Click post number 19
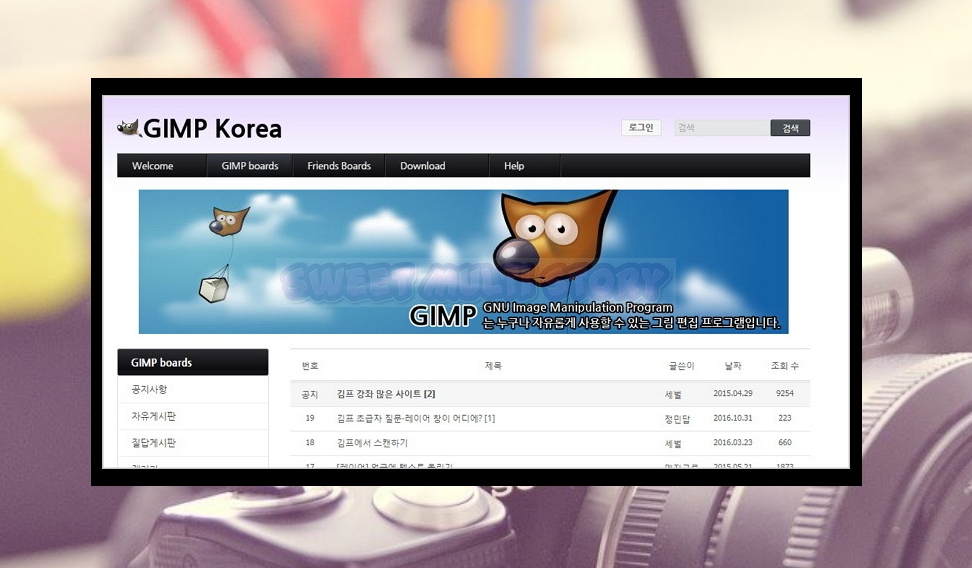Image resolution: width=972 pixels, height=568 pixels. 310,418
